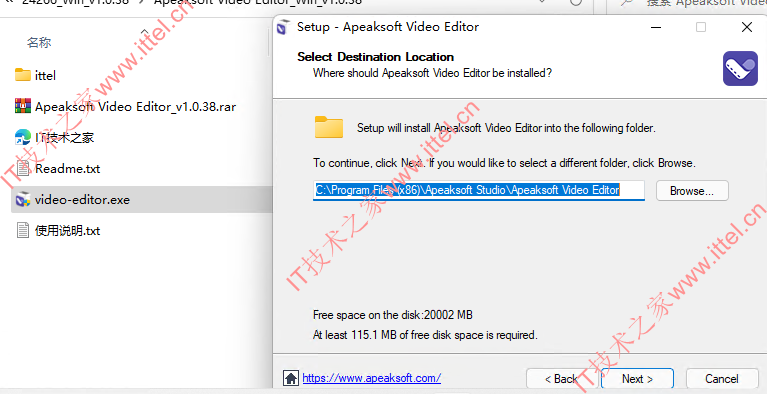
Task: Click the setup title bar app icon
Action: (283, 27)
